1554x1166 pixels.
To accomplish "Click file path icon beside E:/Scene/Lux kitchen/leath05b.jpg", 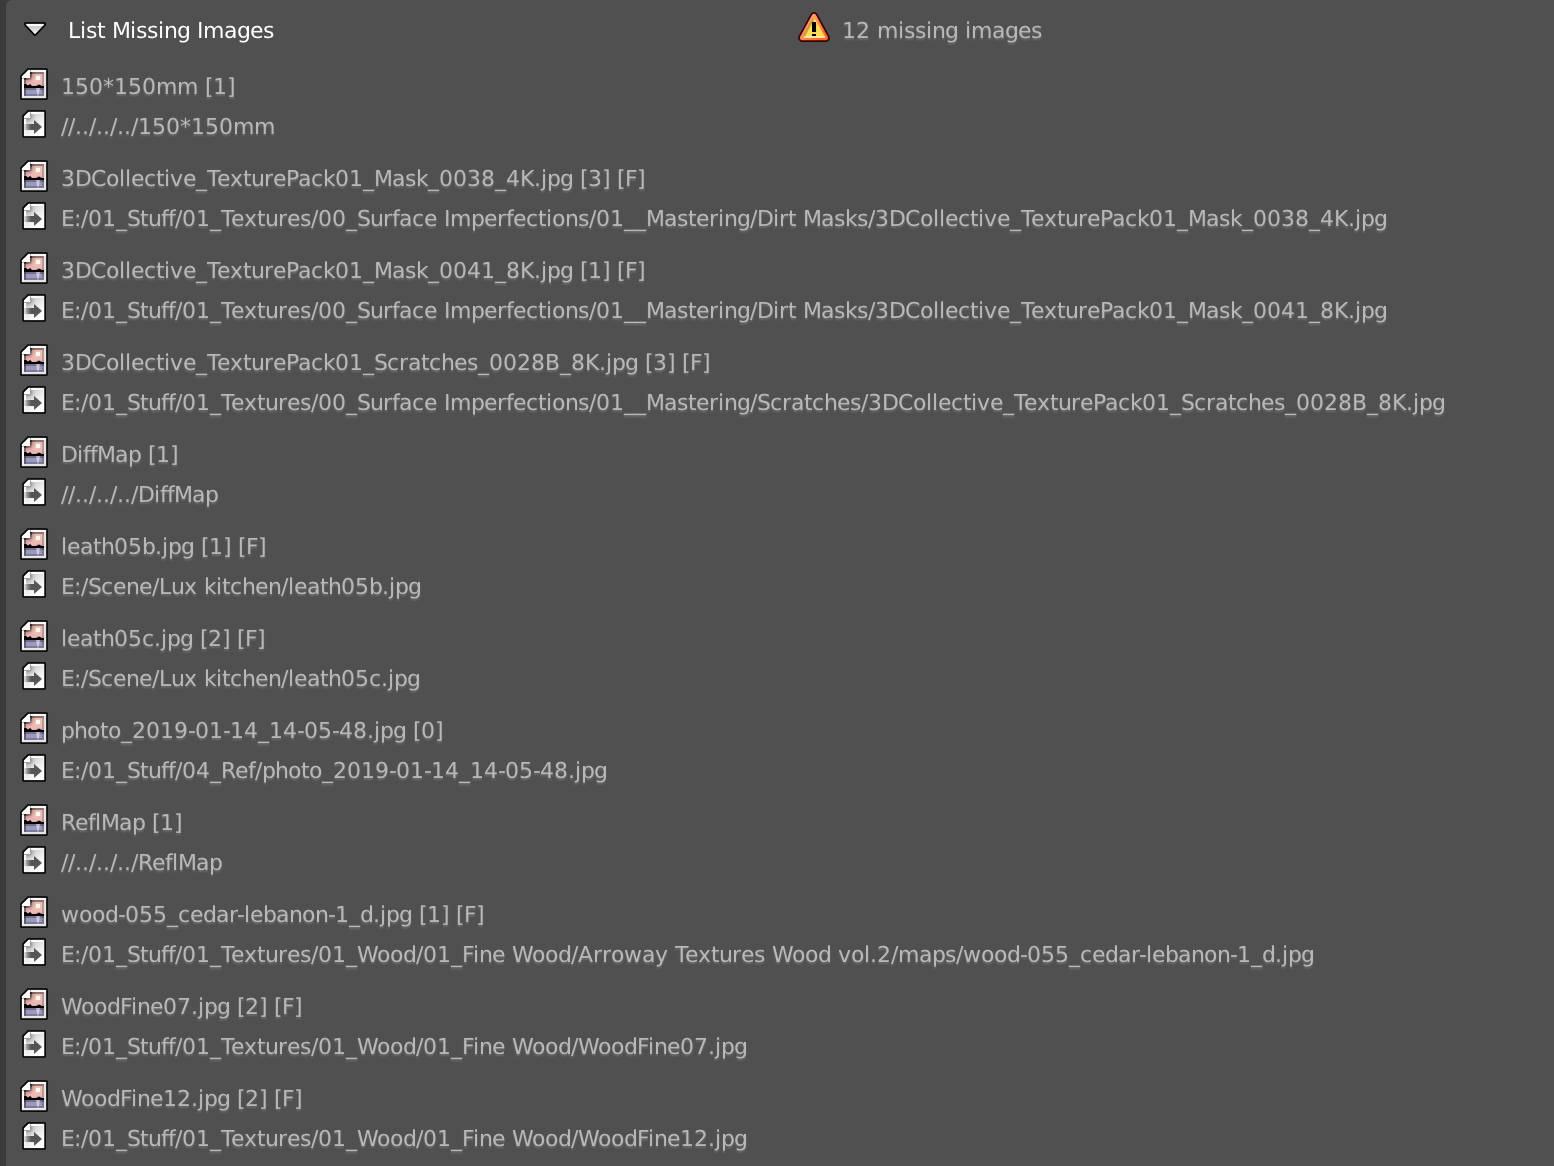I will click(34, 585).
